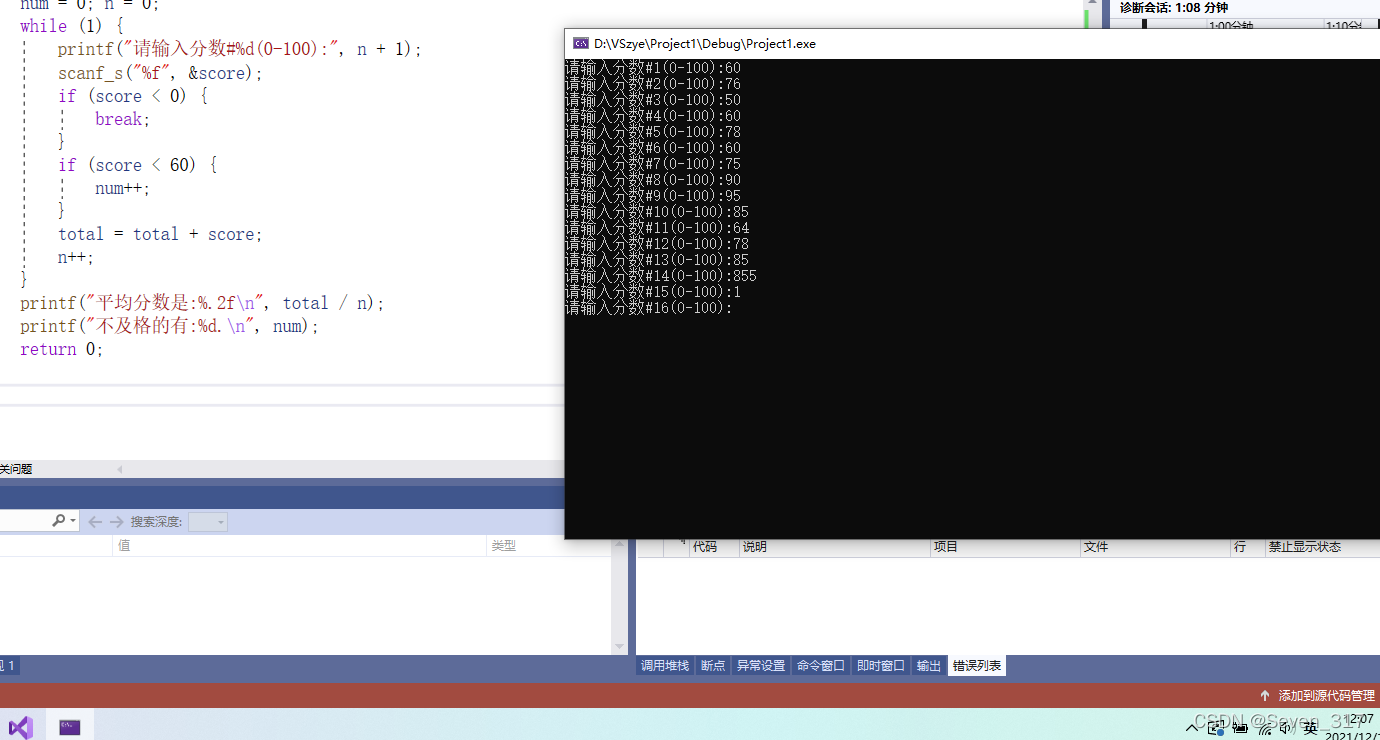Click the line 'total = total + score;'
Viewport: 1380px width, 740px height.
160,234
